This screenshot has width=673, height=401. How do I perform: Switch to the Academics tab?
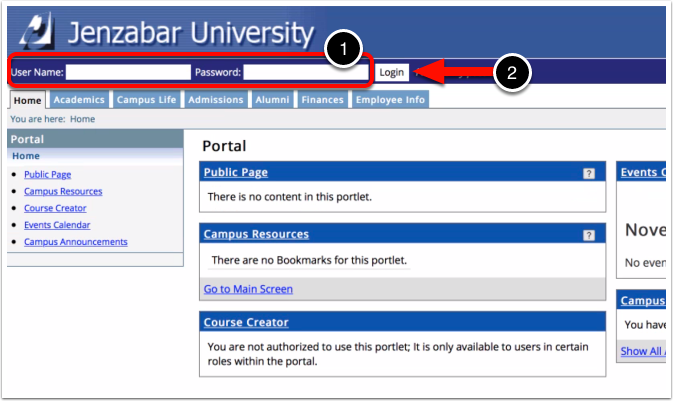(x=79, y=100)
